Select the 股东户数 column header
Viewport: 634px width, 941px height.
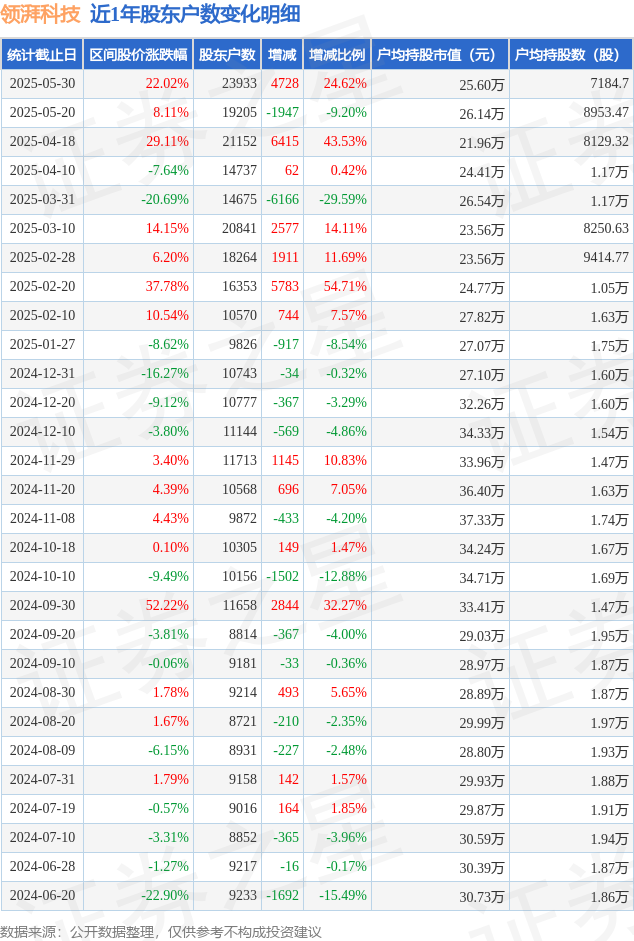[227, 55]
